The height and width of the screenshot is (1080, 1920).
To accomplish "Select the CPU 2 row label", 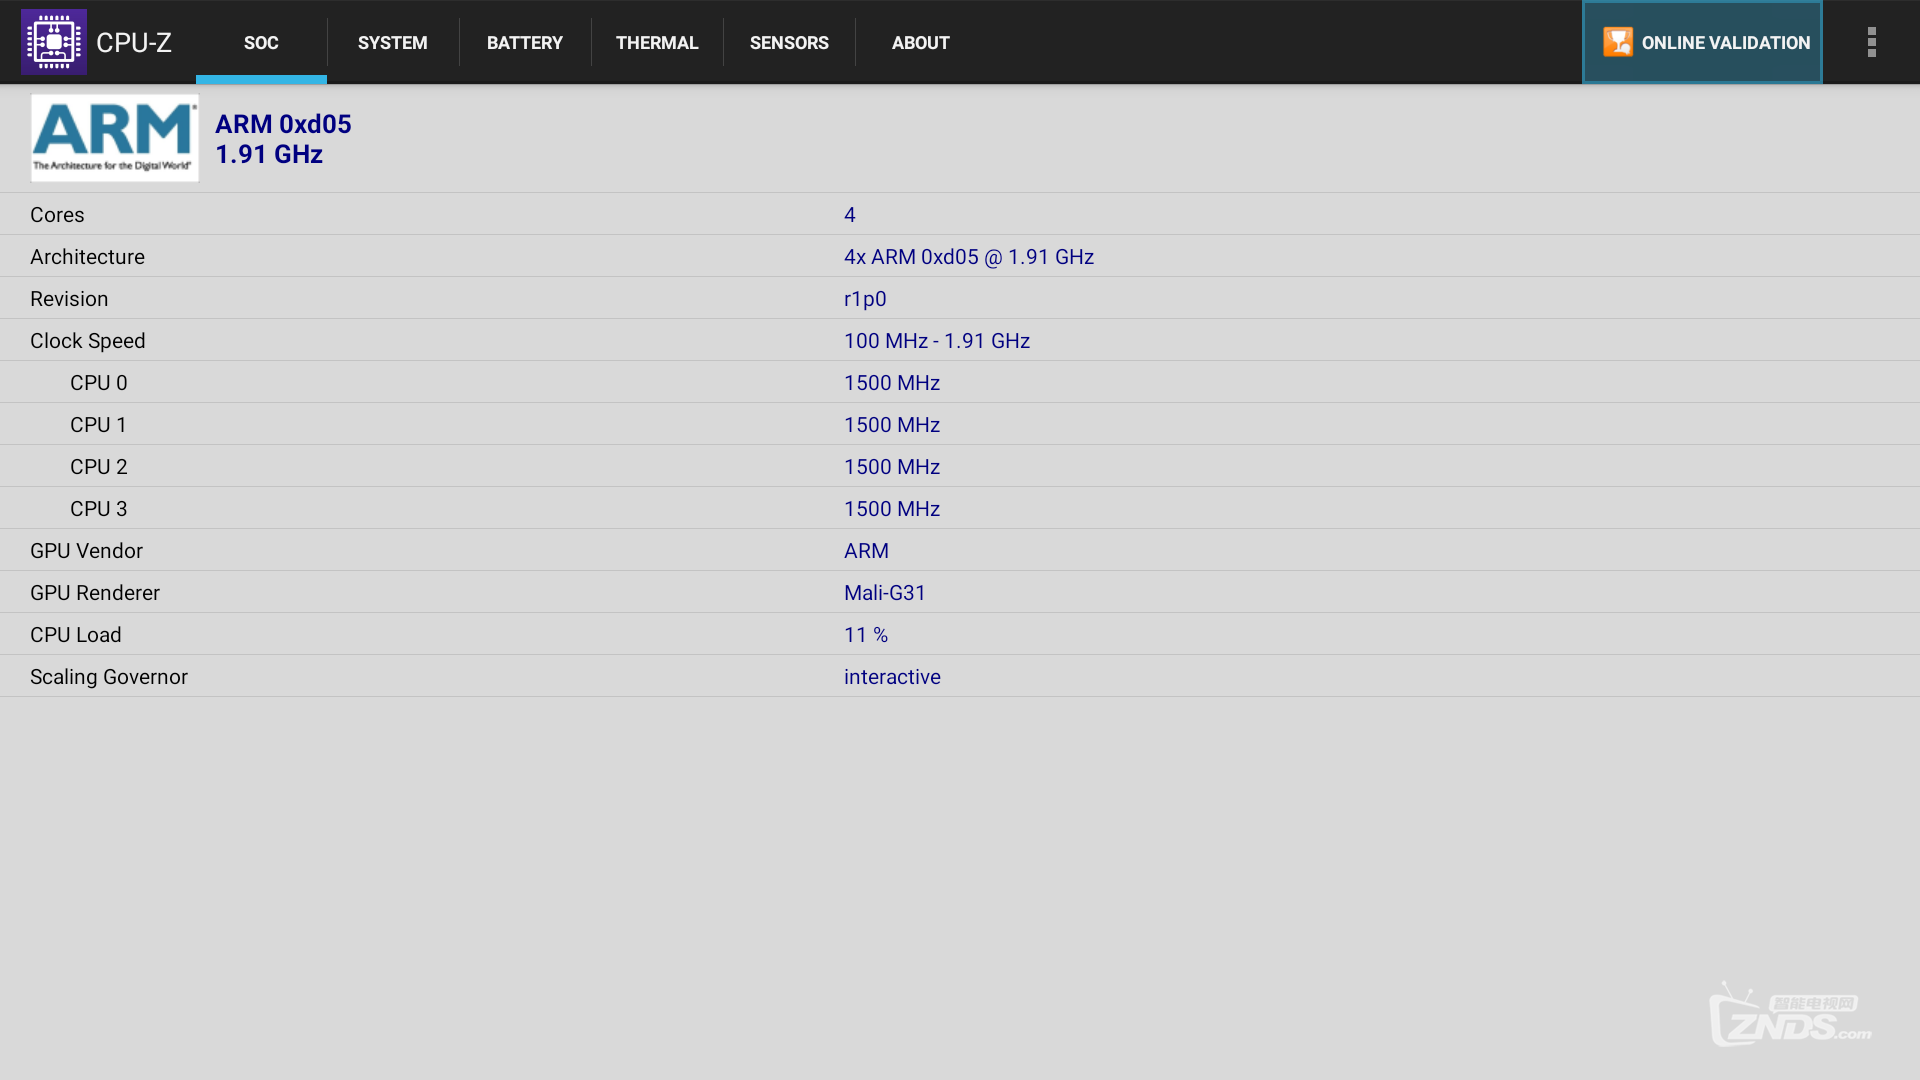I will pyautogui.click(x=99, y=467).
